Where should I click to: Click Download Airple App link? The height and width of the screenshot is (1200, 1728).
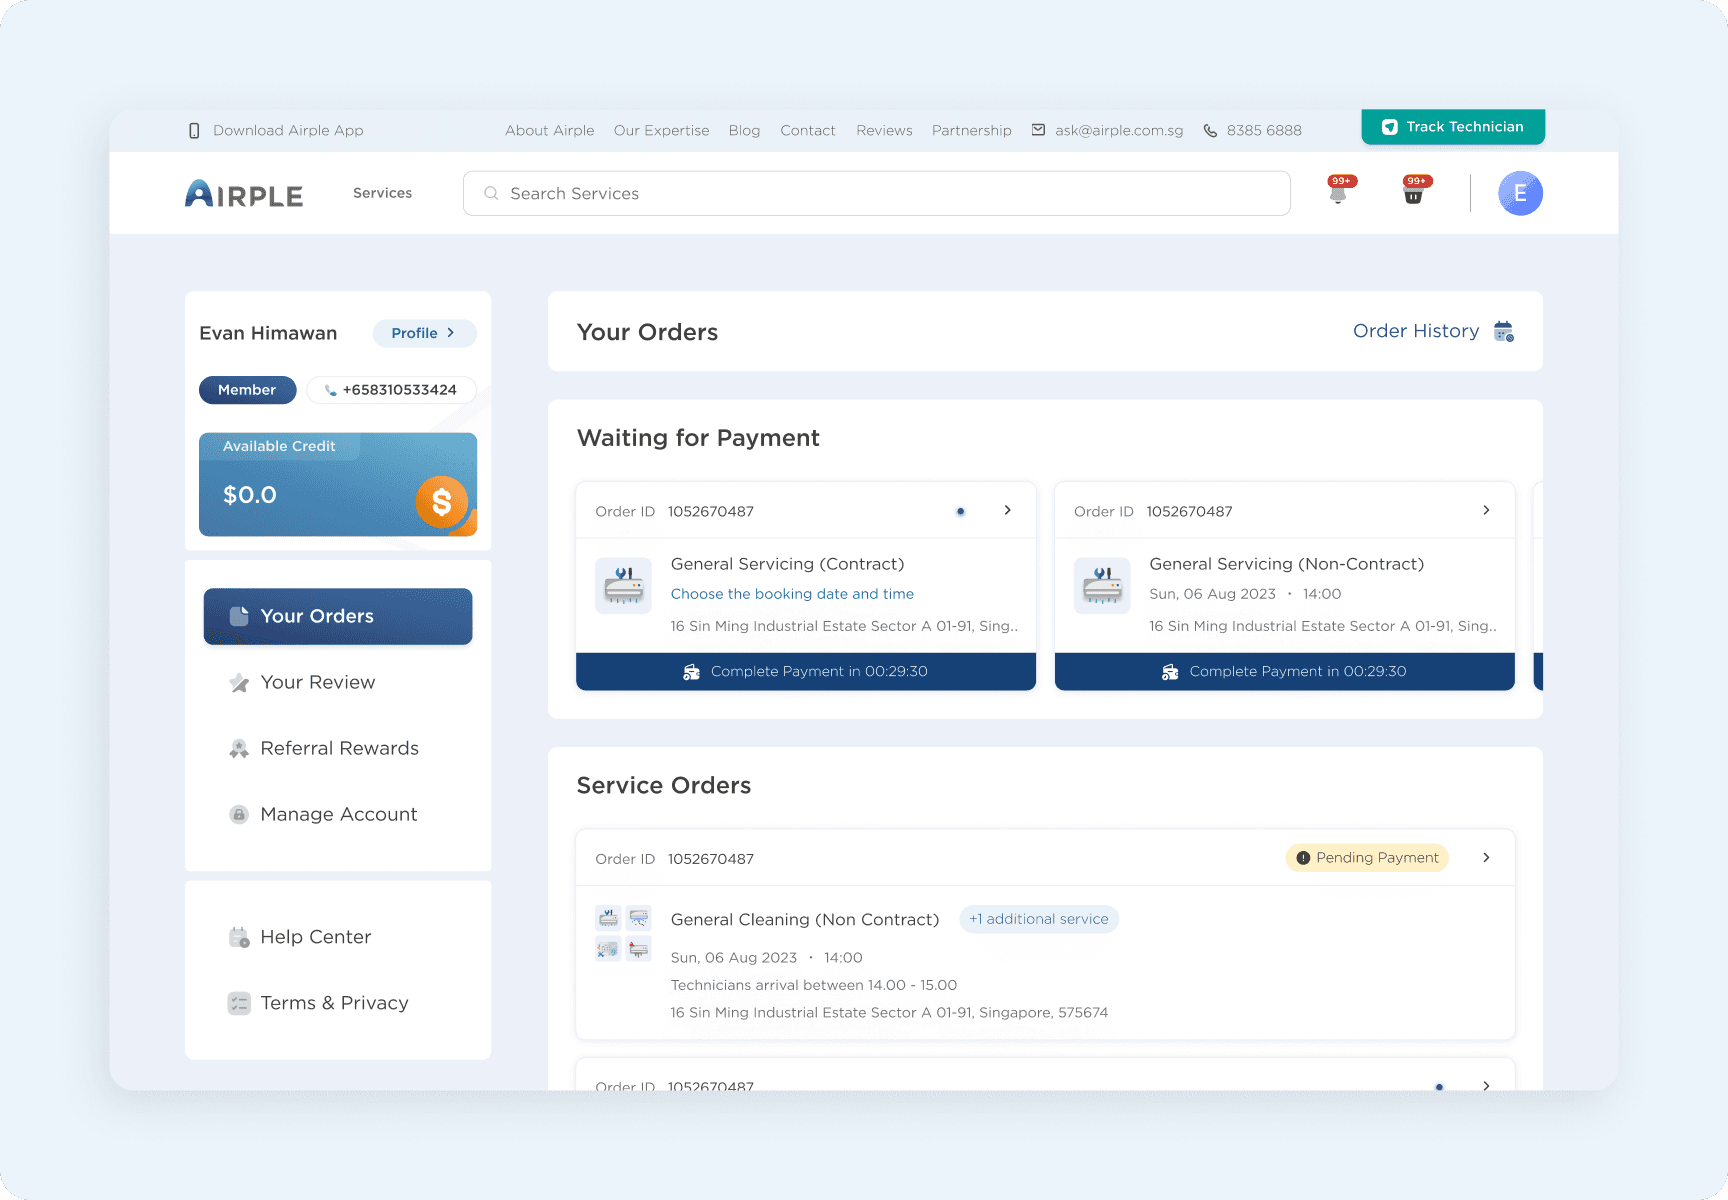288,131
